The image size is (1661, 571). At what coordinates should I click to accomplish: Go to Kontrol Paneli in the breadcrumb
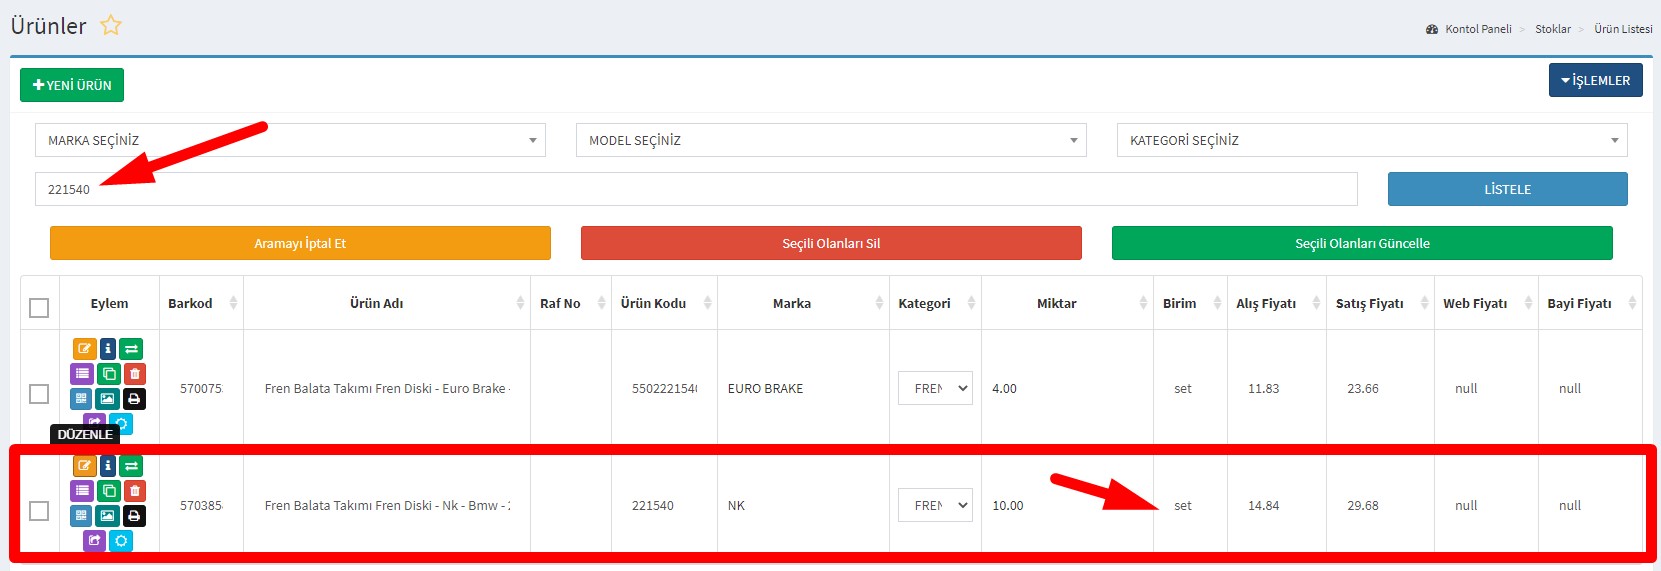pyautogui.click(x=1477, y=29)
